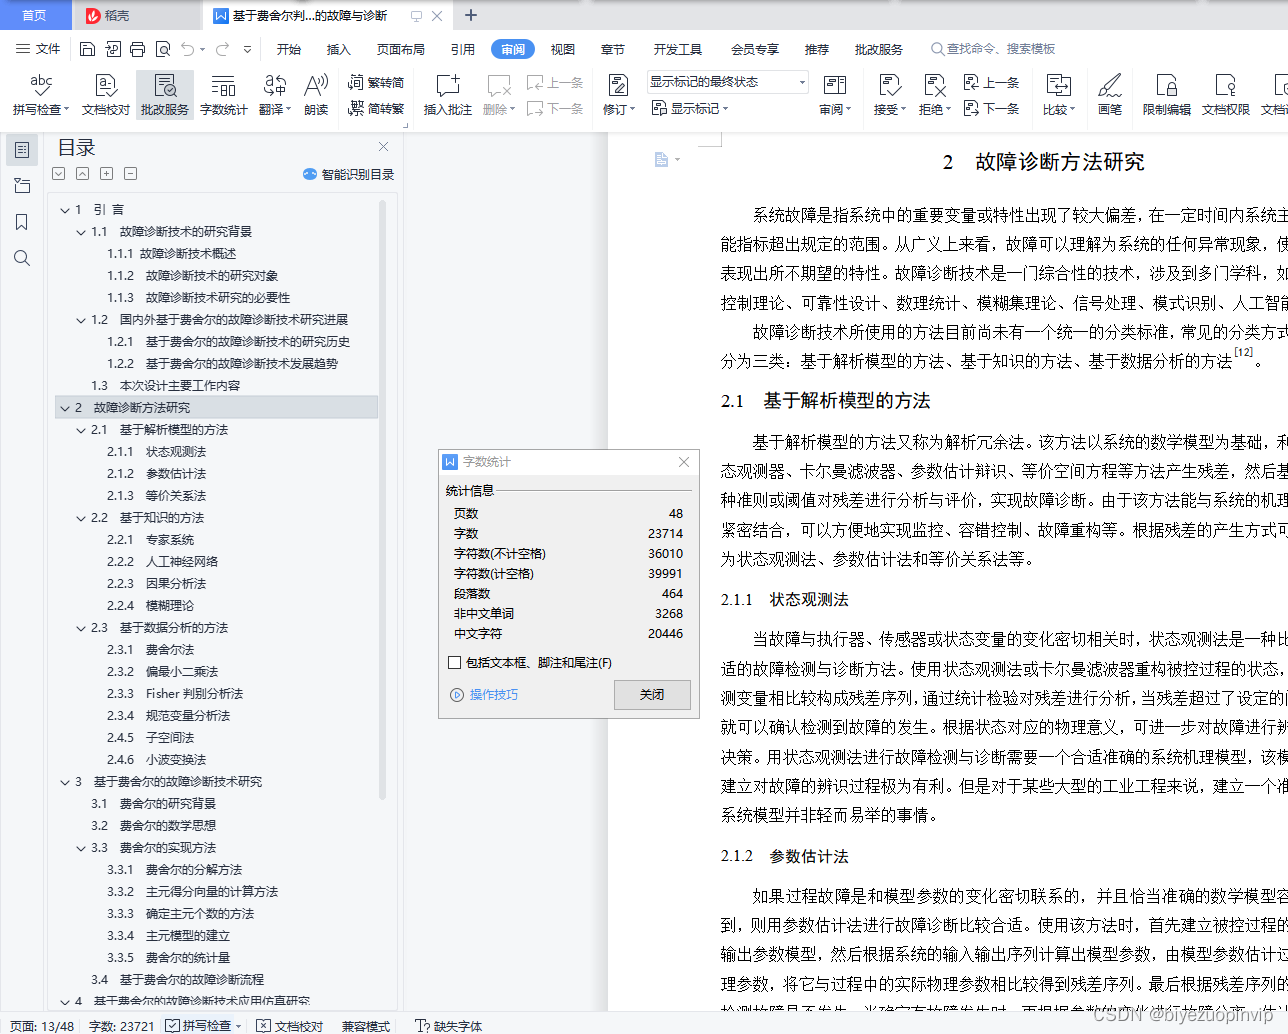Collapse the 1 引言 tree node

(x=65, y=210)
